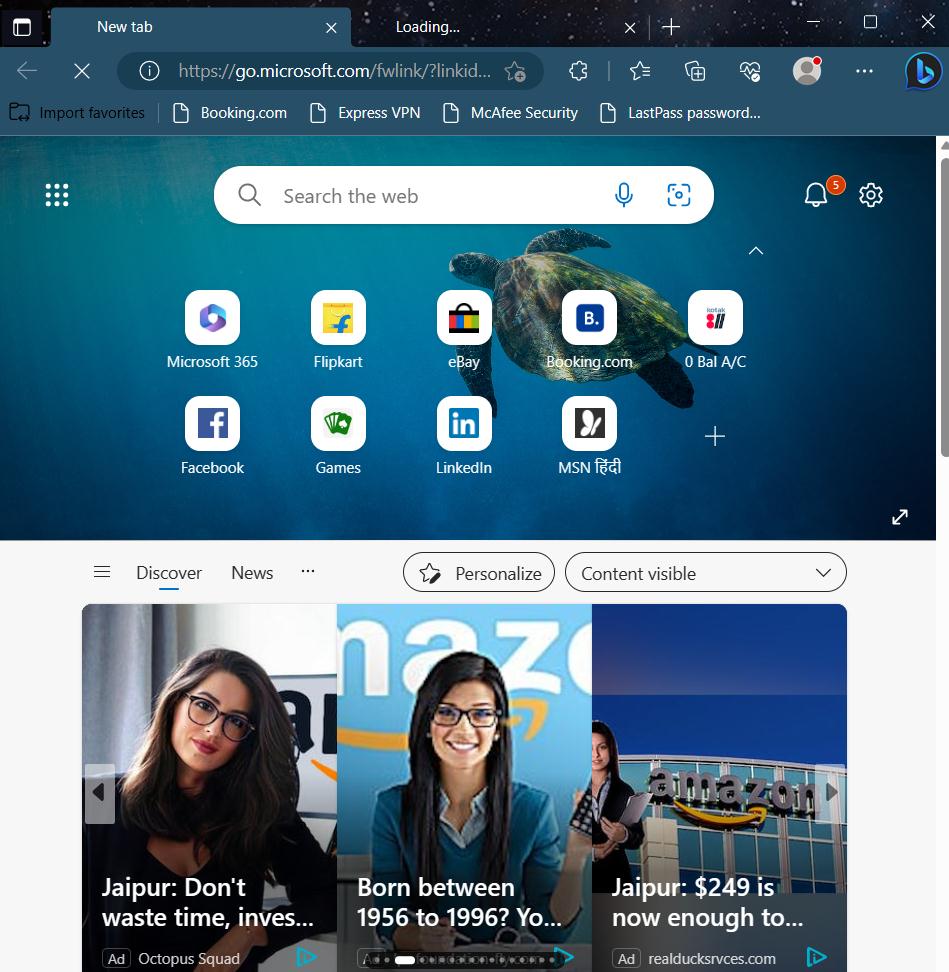Show the next carousel slide
The height and width of the screenshot is (972, 949).
831,793
